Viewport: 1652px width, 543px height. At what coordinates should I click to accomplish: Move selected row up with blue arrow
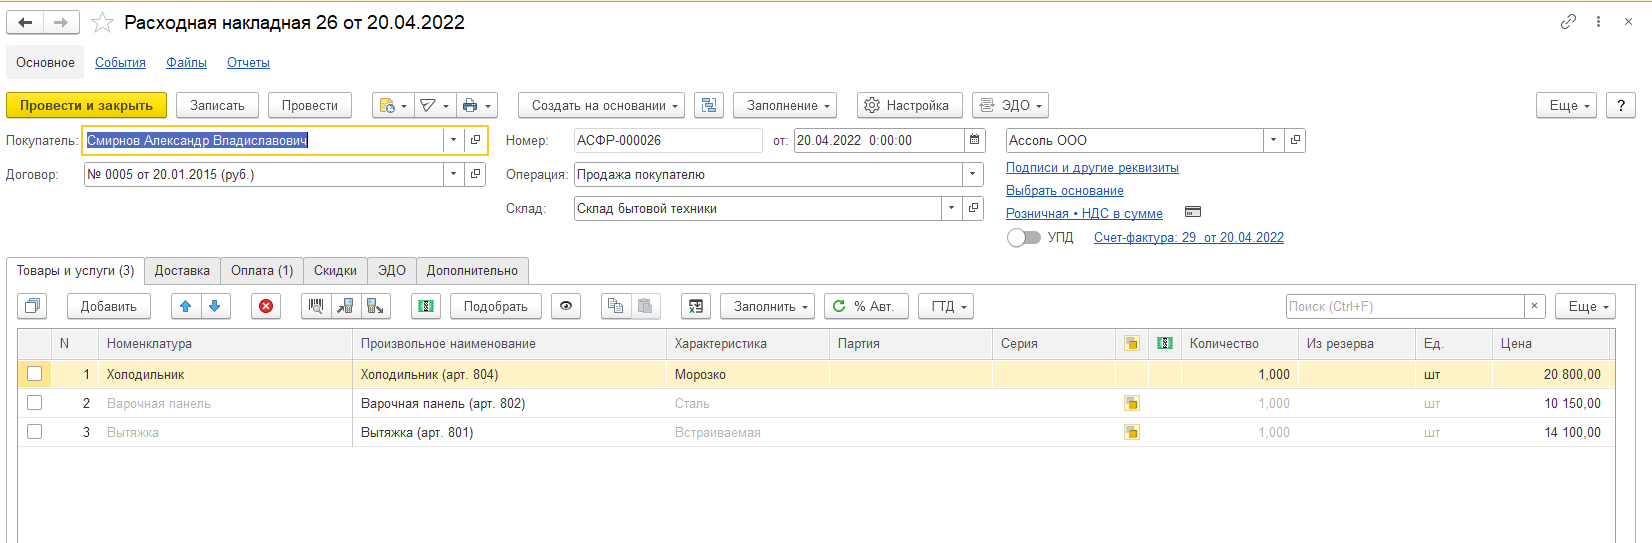pos(186,306)
